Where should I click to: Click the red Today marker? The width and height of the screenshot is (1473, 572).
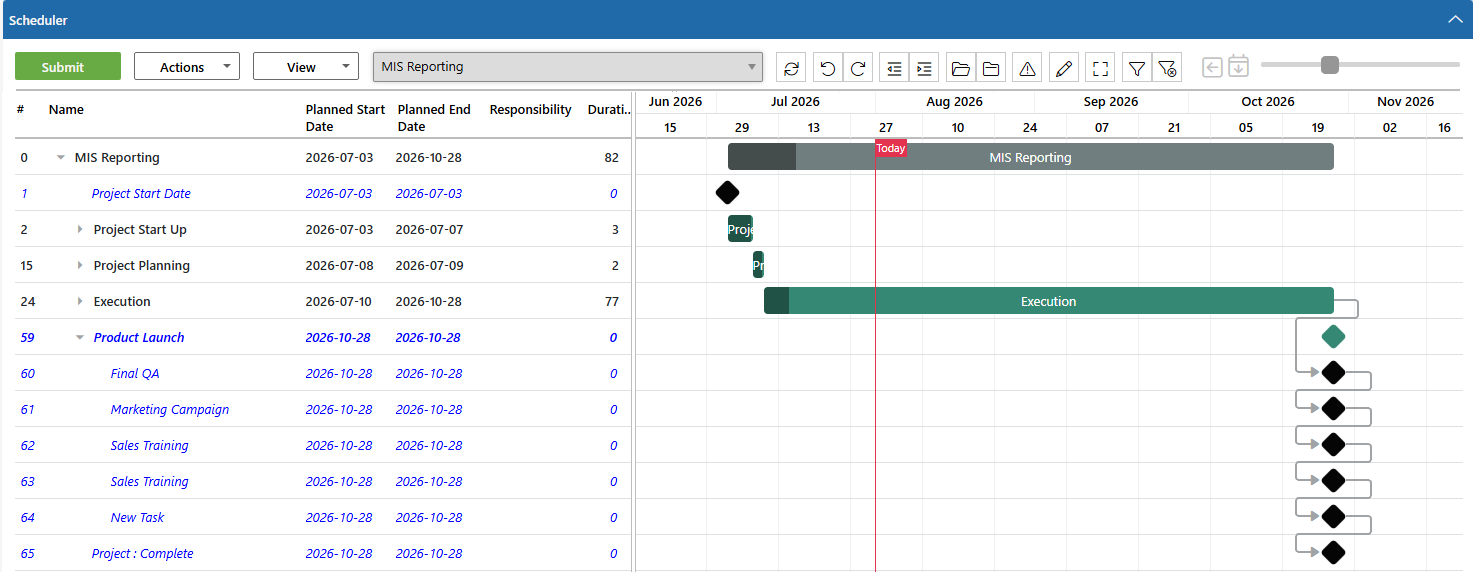(890, 148)
